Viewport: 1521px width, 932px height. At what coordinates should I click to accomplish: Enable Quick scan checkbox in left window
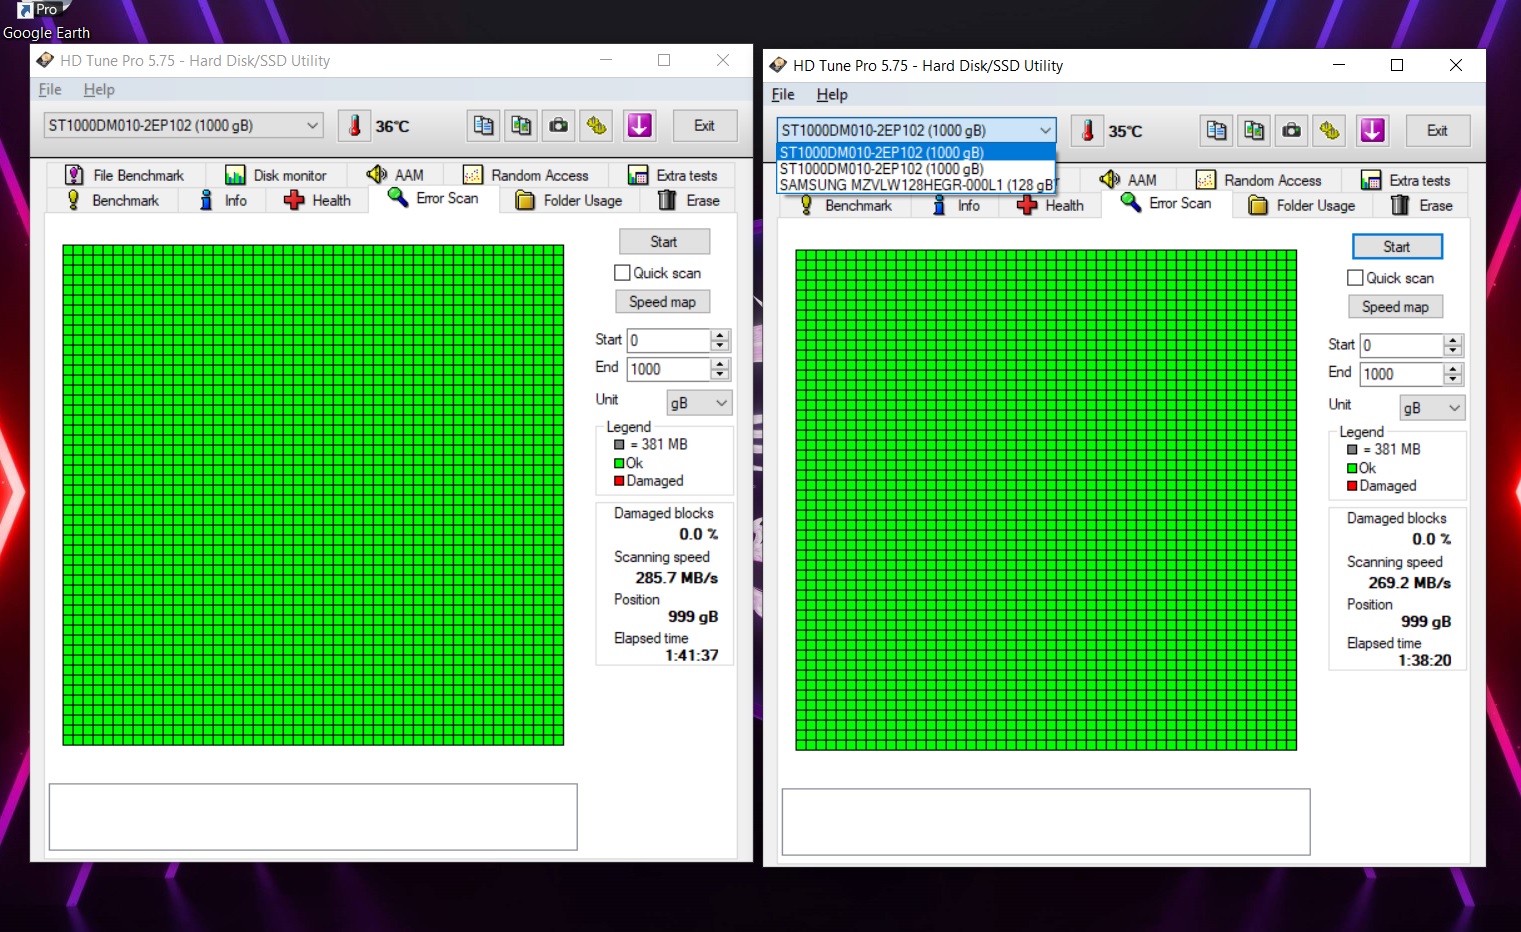pos(622,273)
